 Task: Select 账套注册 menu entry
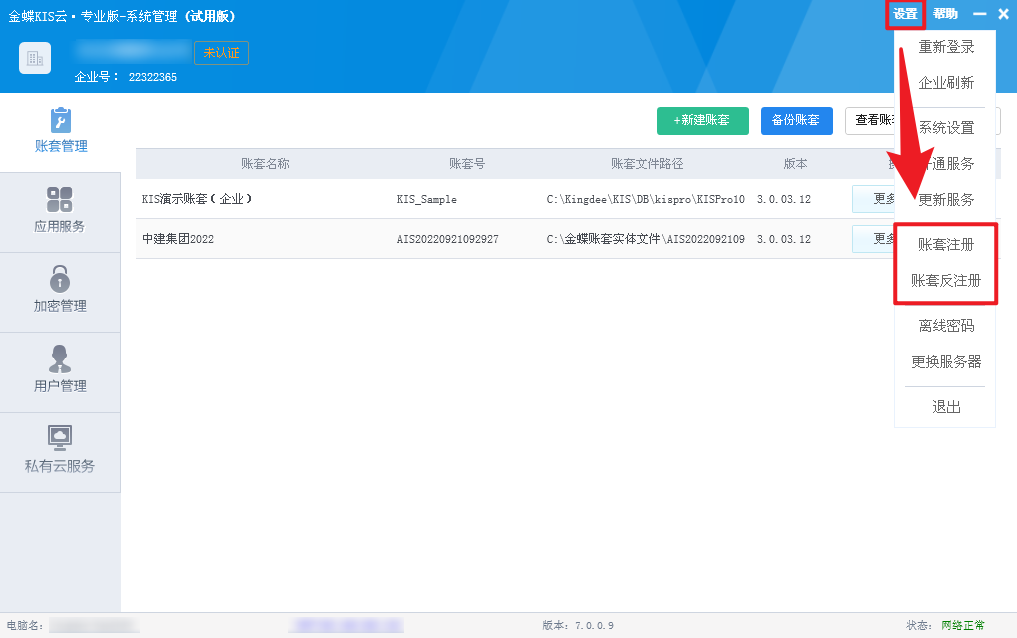946,244
